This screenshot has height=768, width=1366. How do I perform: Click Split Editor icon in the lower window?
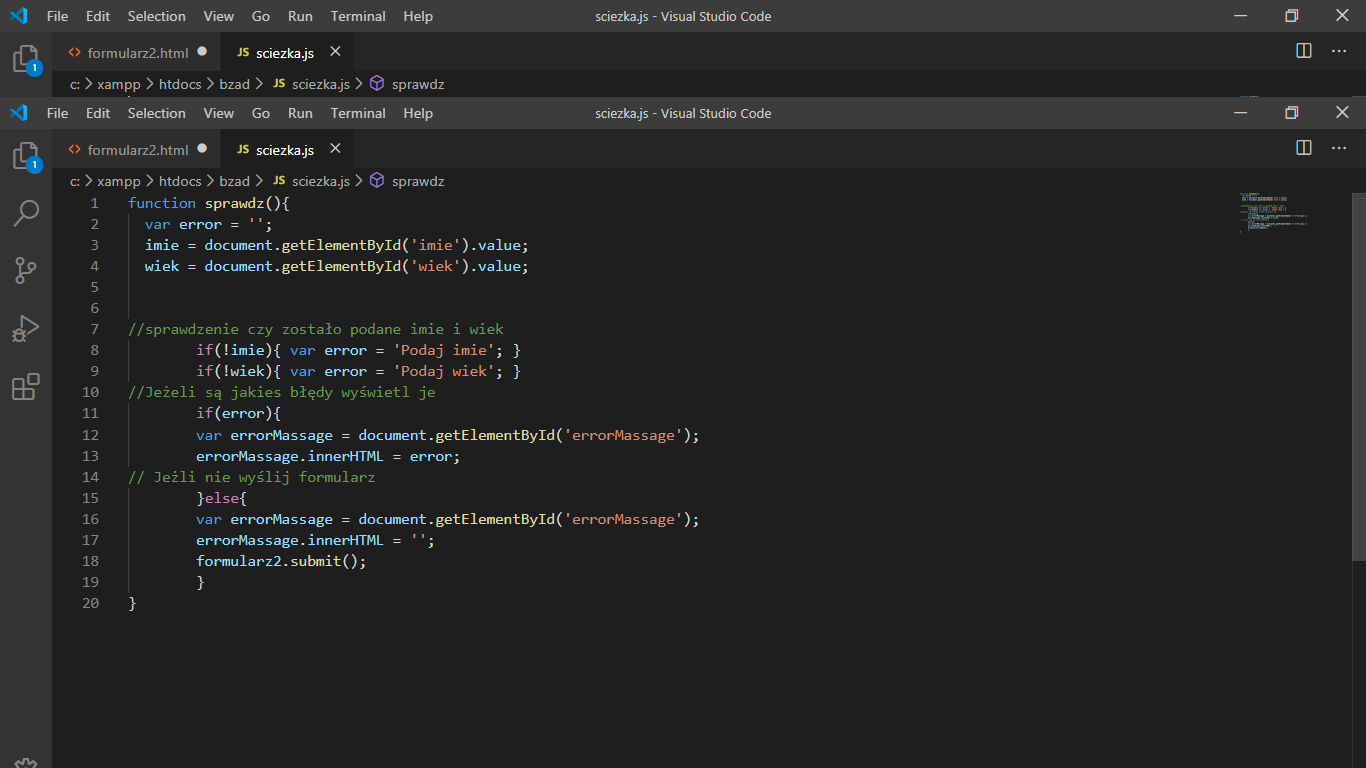(x=1304, y=148)
